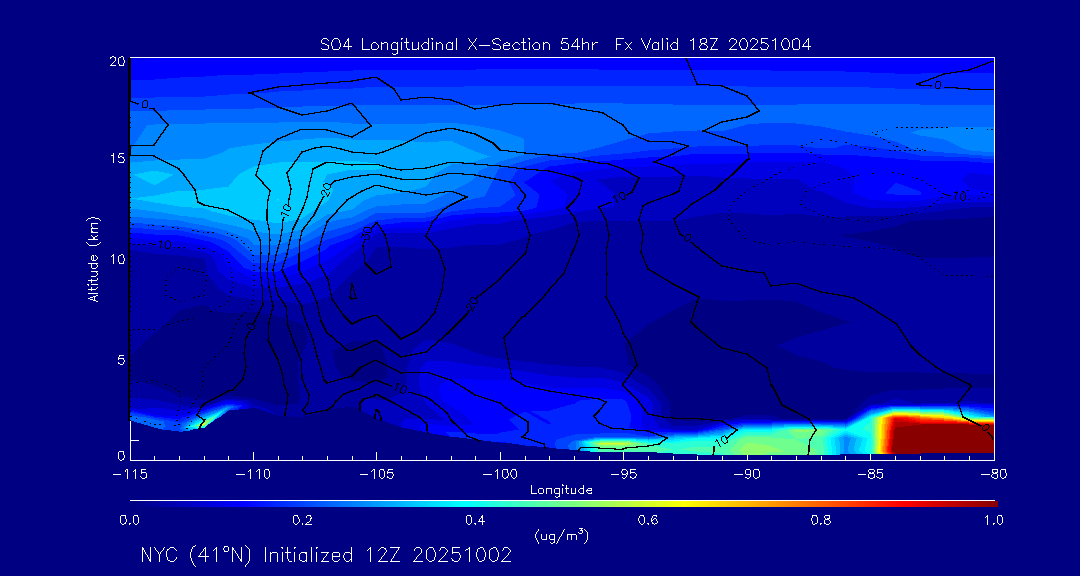
Task: Click the 'NYC (41°N) Initialized 12Z' footer text
Action: [x=326, y=555]
